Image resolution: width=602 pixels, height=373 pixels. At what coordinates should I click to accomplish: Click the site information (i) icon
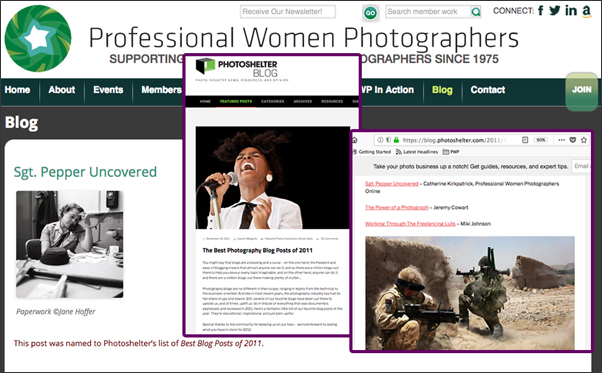pos(380,140)
